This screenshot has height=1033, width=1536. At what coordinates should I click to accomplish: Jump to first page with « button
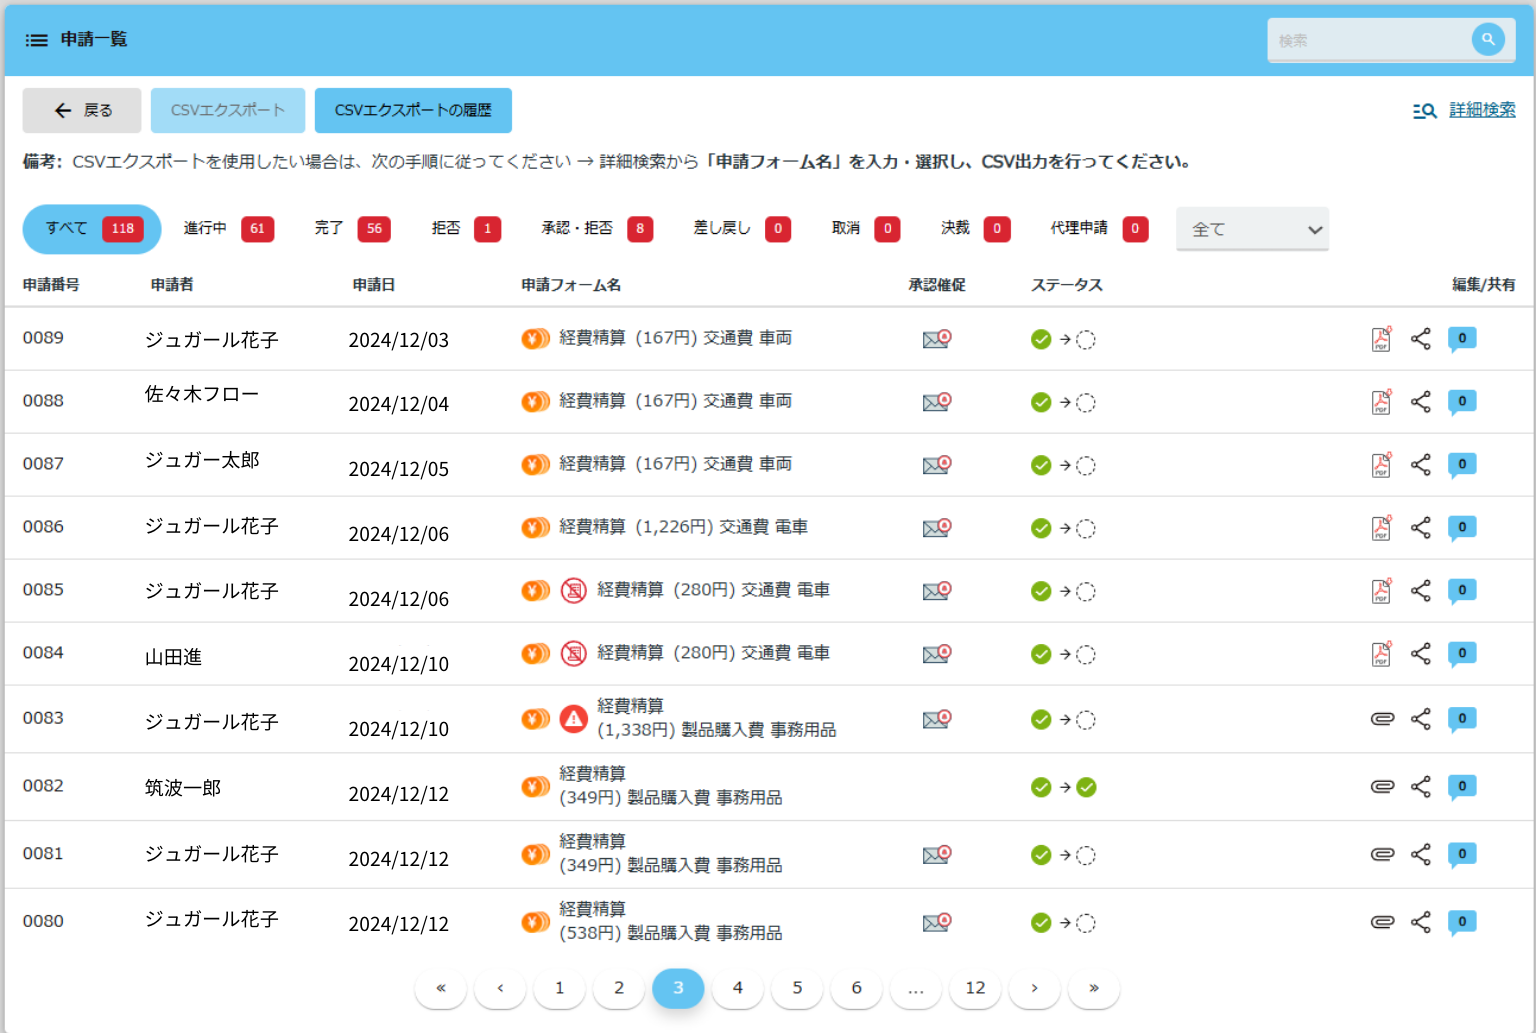441,988
